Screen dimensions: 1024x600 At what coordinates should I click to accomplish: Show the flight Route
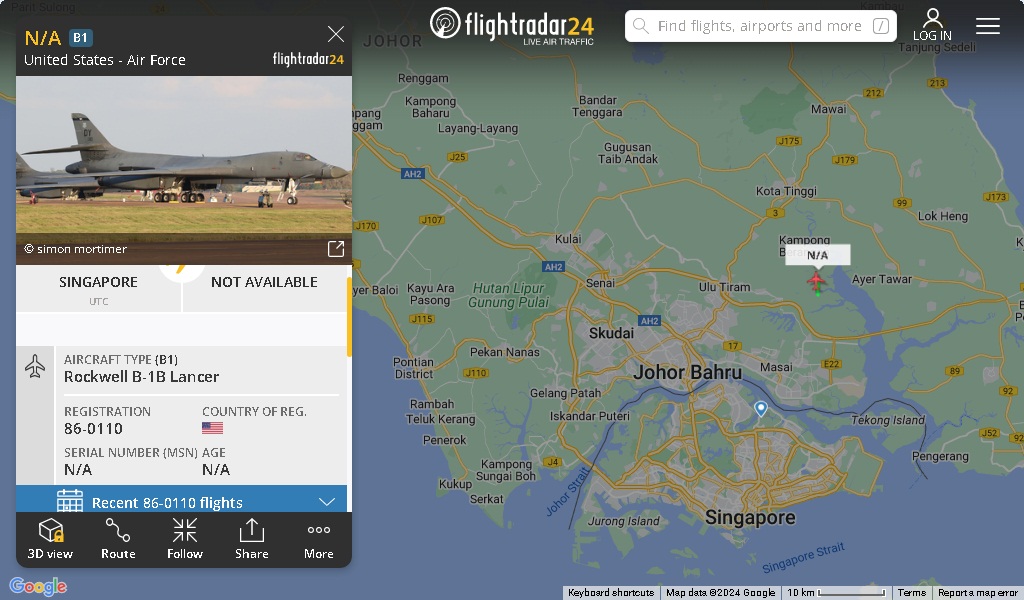(118, 539)
